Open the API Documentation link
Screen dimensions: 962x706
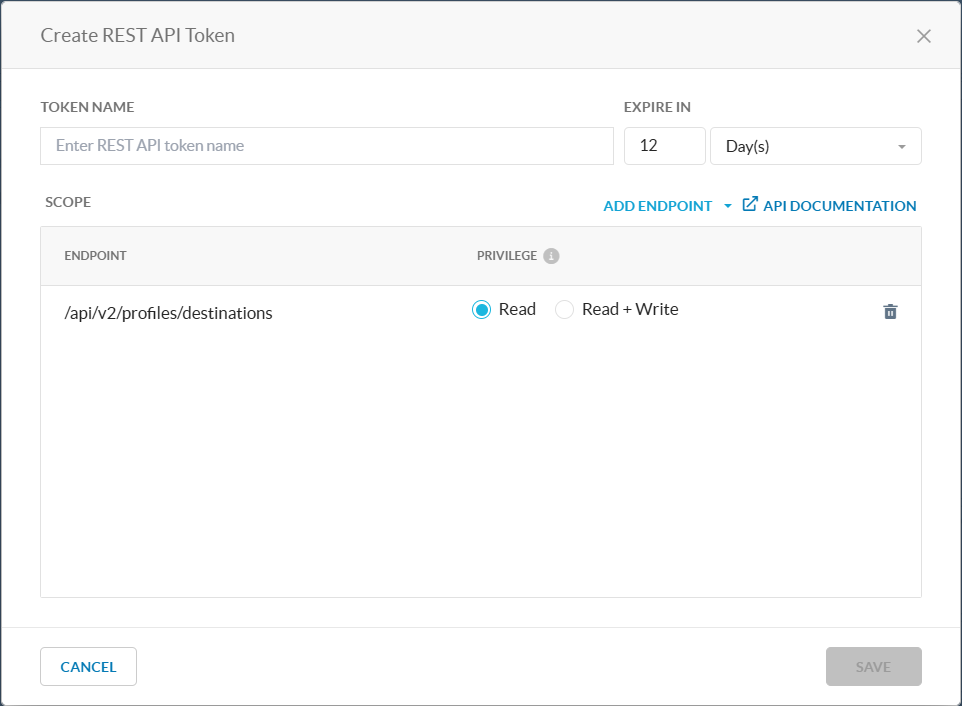(840, 205)
